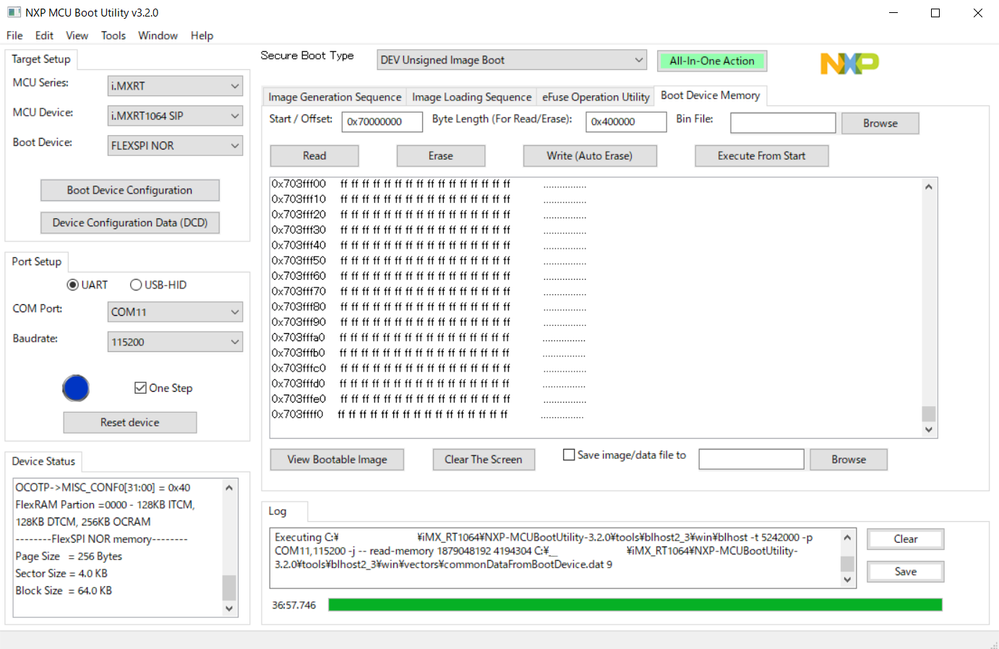Open the Tools menu

[113, 36]
